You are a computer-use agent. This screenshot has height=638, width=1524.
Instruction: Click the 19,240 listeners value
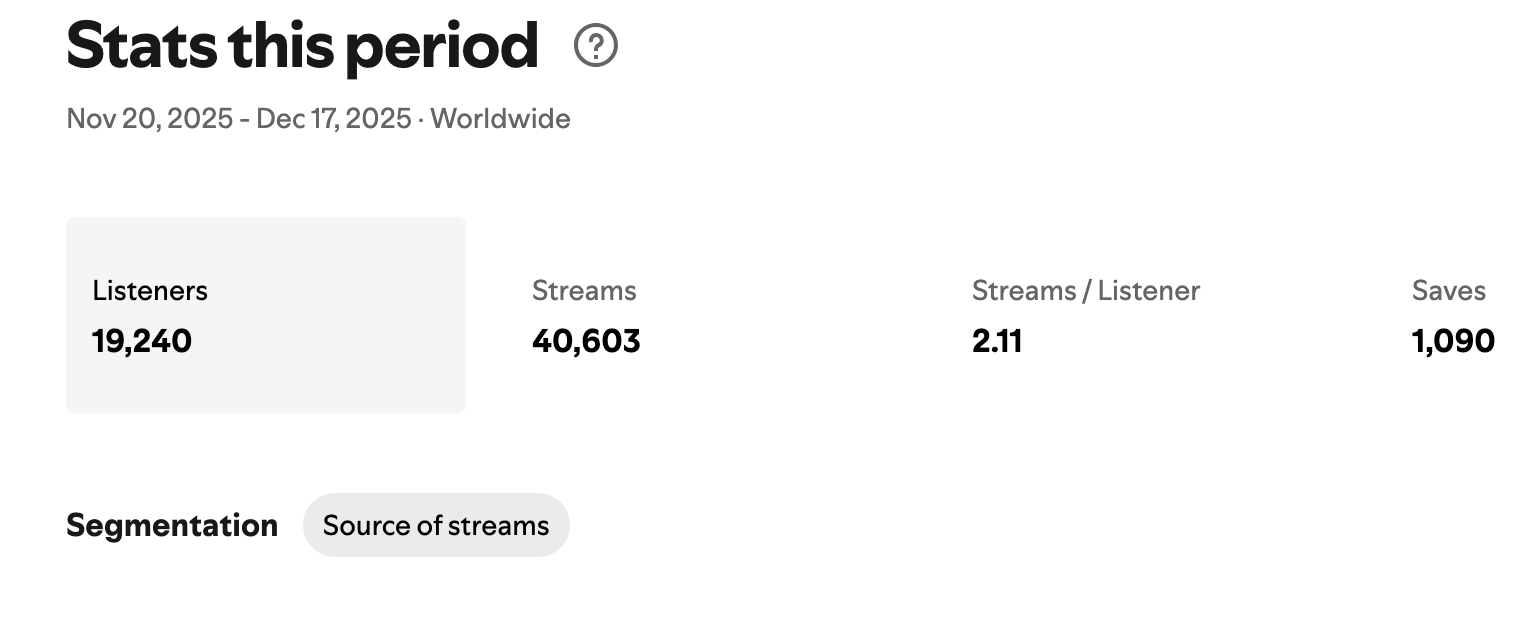142,341
